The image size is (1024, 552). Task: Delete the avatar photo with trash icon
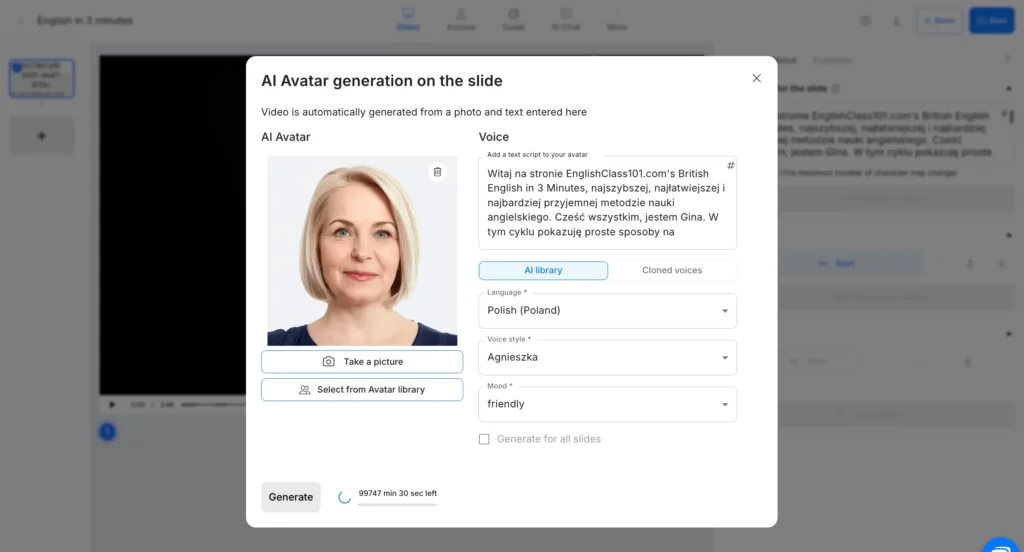pyautogui.click(x=437, y=172)
